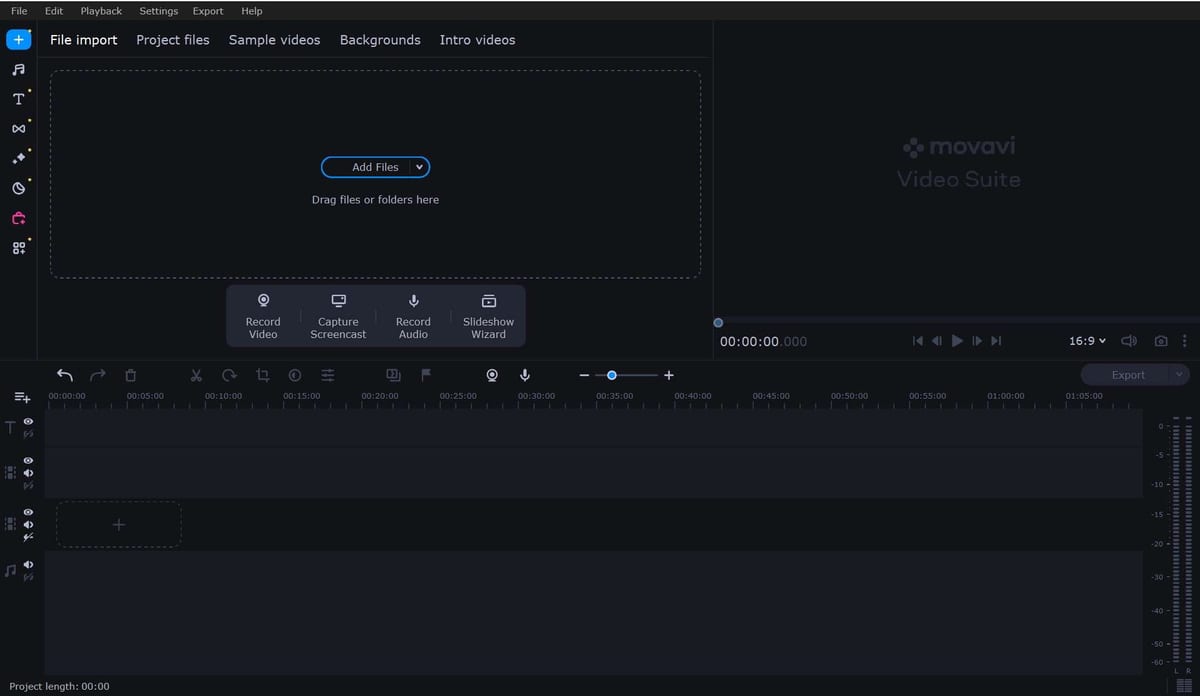Take a snapshot with the camera icon
This screenshot has width=1200, height=696.
[x=1161, y=341]
